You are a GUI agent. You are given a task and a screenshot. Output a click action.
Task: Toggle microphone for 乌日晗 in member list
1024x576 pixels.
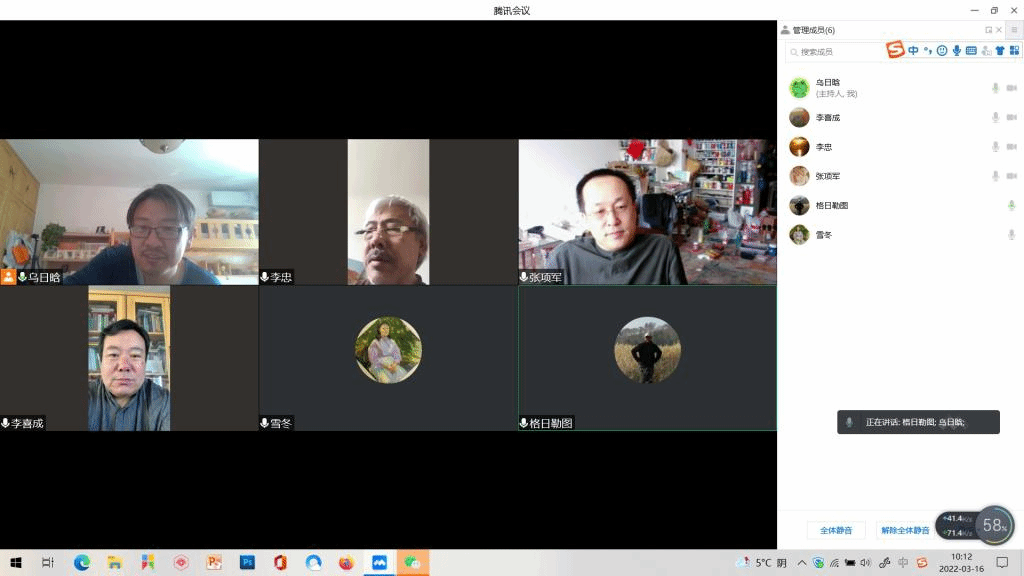pyautogui.click(x=995, y=88)
